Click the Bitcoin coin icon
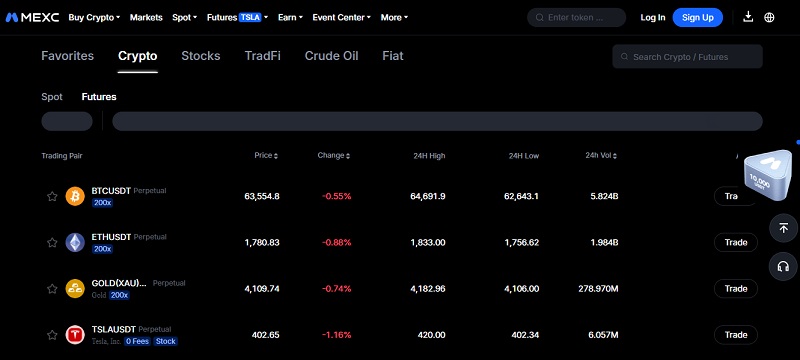 tap(75, 196)
